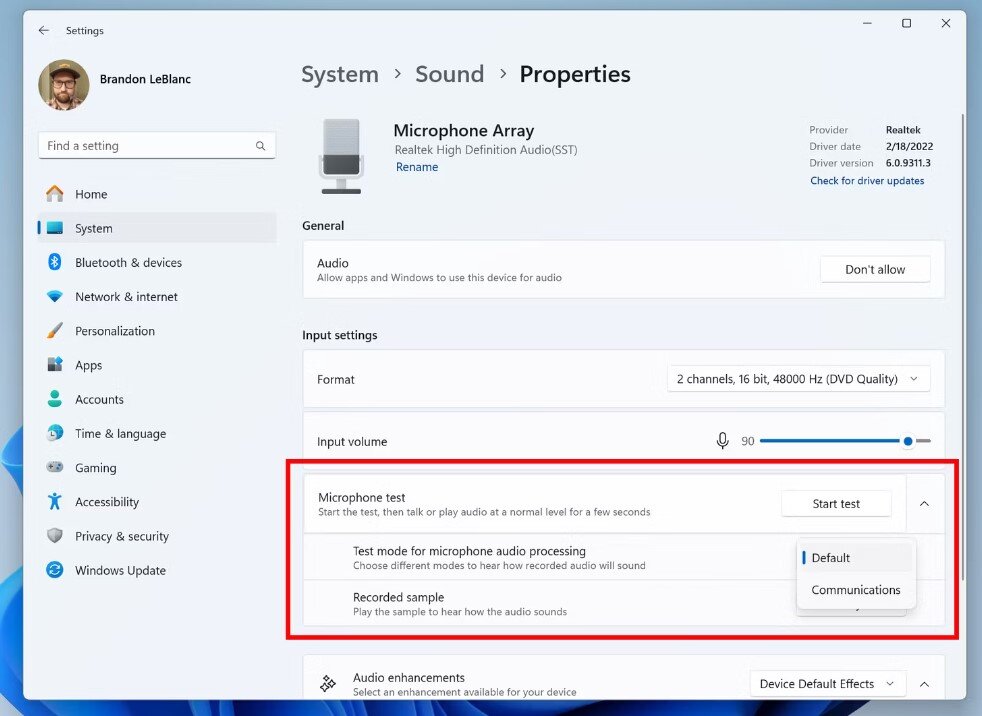This screenshot has width=982, height=716.
Task: Click Check for driver updates
Action: [x=869, y=181]
